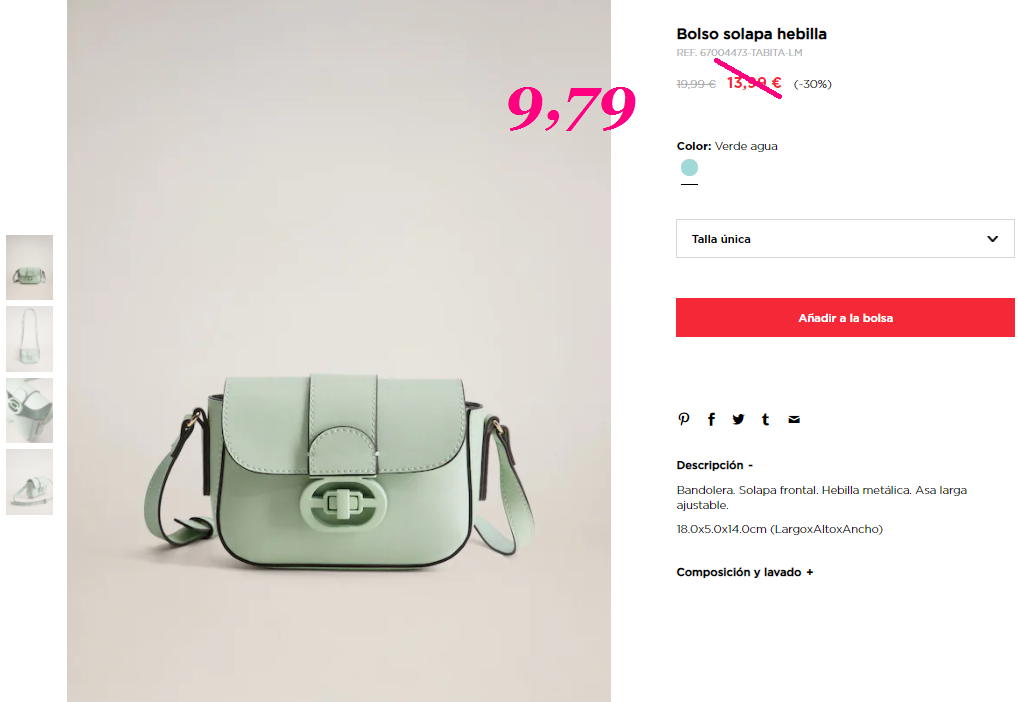1018x702 pixels.
Task: Open the Talla única size dropdown
Action: point(845,239)
